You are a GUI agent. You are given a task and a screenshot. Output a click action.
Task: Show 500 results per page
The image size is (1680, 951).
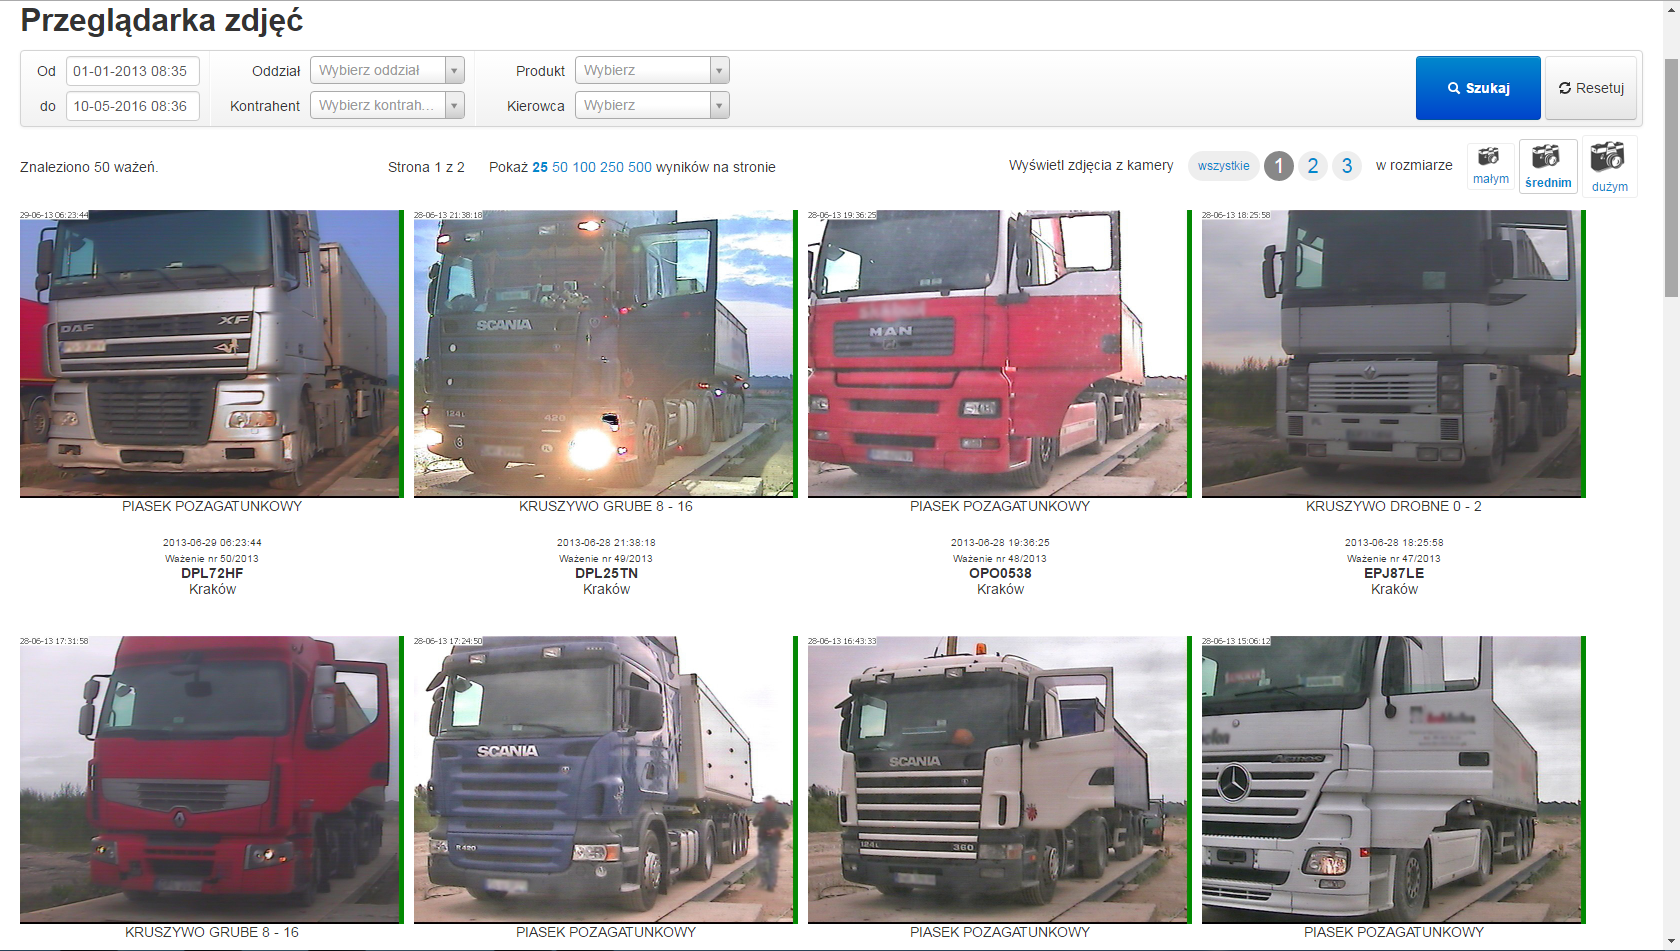[x=639, y=167]
